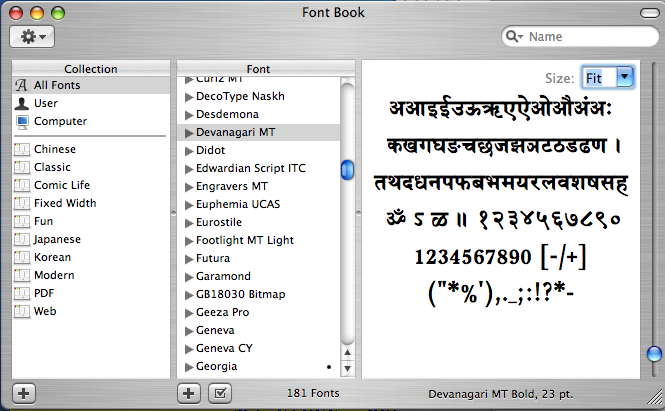Expand the Geeza Pro font family
Image resolution: width=665 pixels, height=411 pixels.
tap(189, 313)
